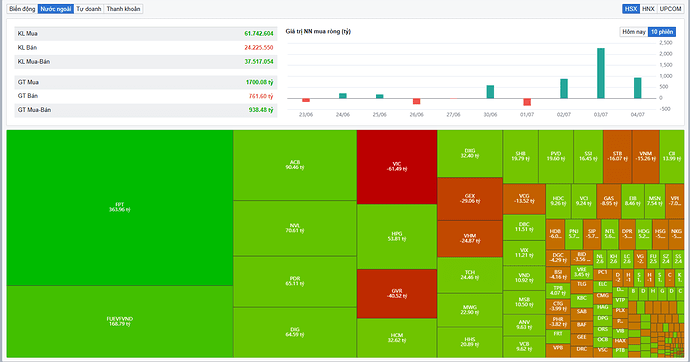Image resolution: width=690 pixels, height=362 pixels.
Task: Select the 10 phiên chart range
Action: (662, 32)
